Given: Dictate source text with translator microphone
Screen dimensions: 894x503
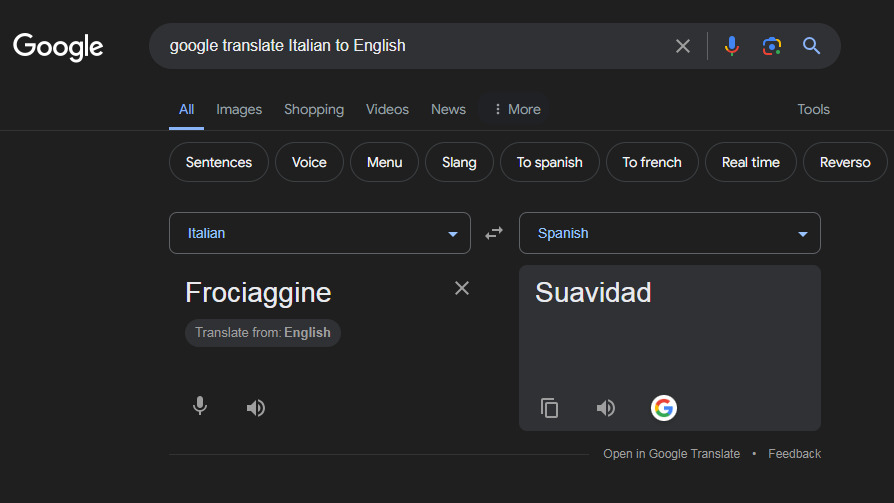Looking at the screenshot, I should (200, 407).
